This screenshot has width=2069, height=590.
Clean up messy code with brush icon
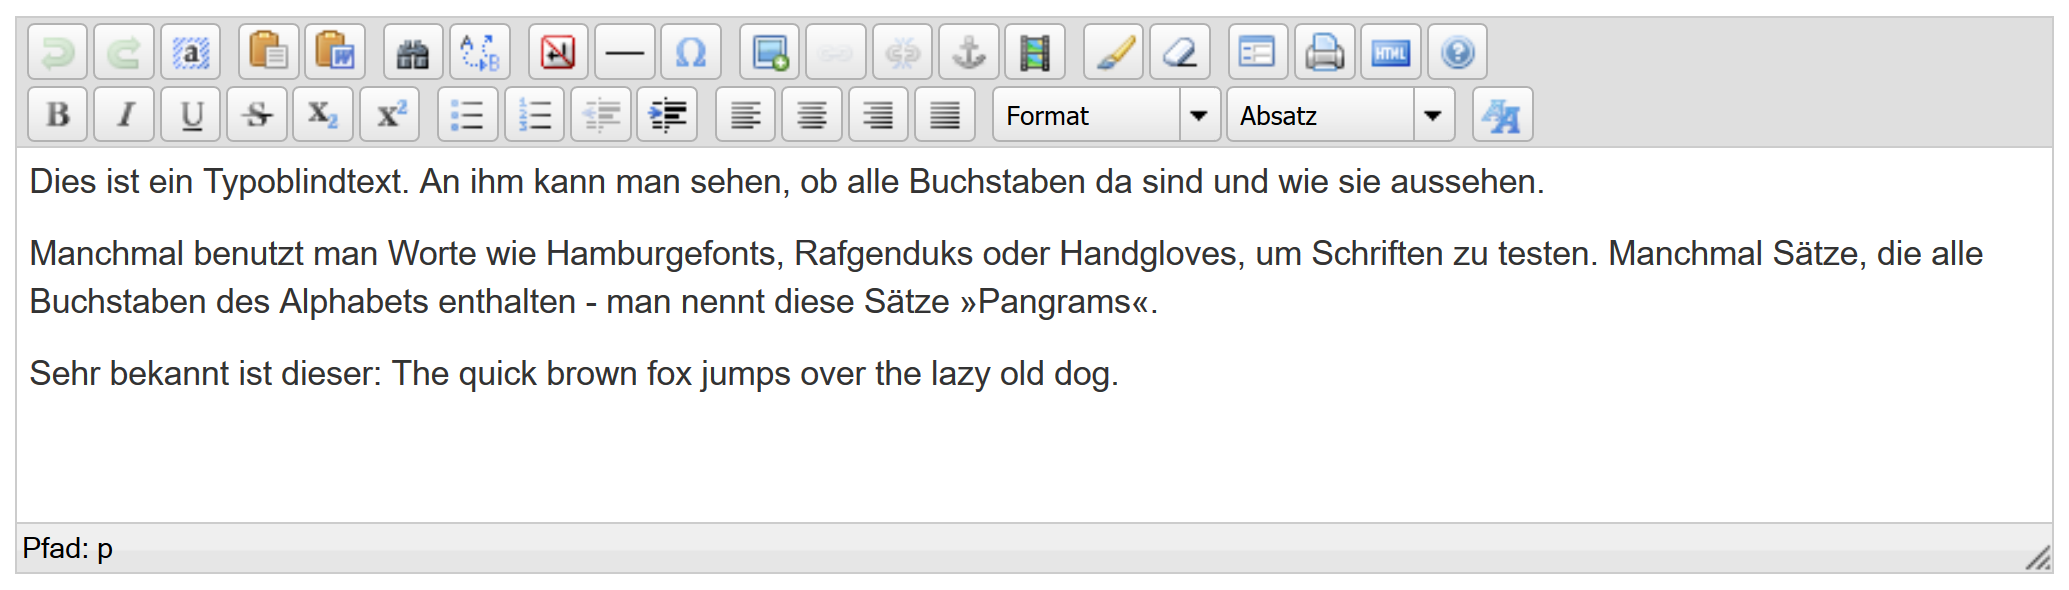1114,52
